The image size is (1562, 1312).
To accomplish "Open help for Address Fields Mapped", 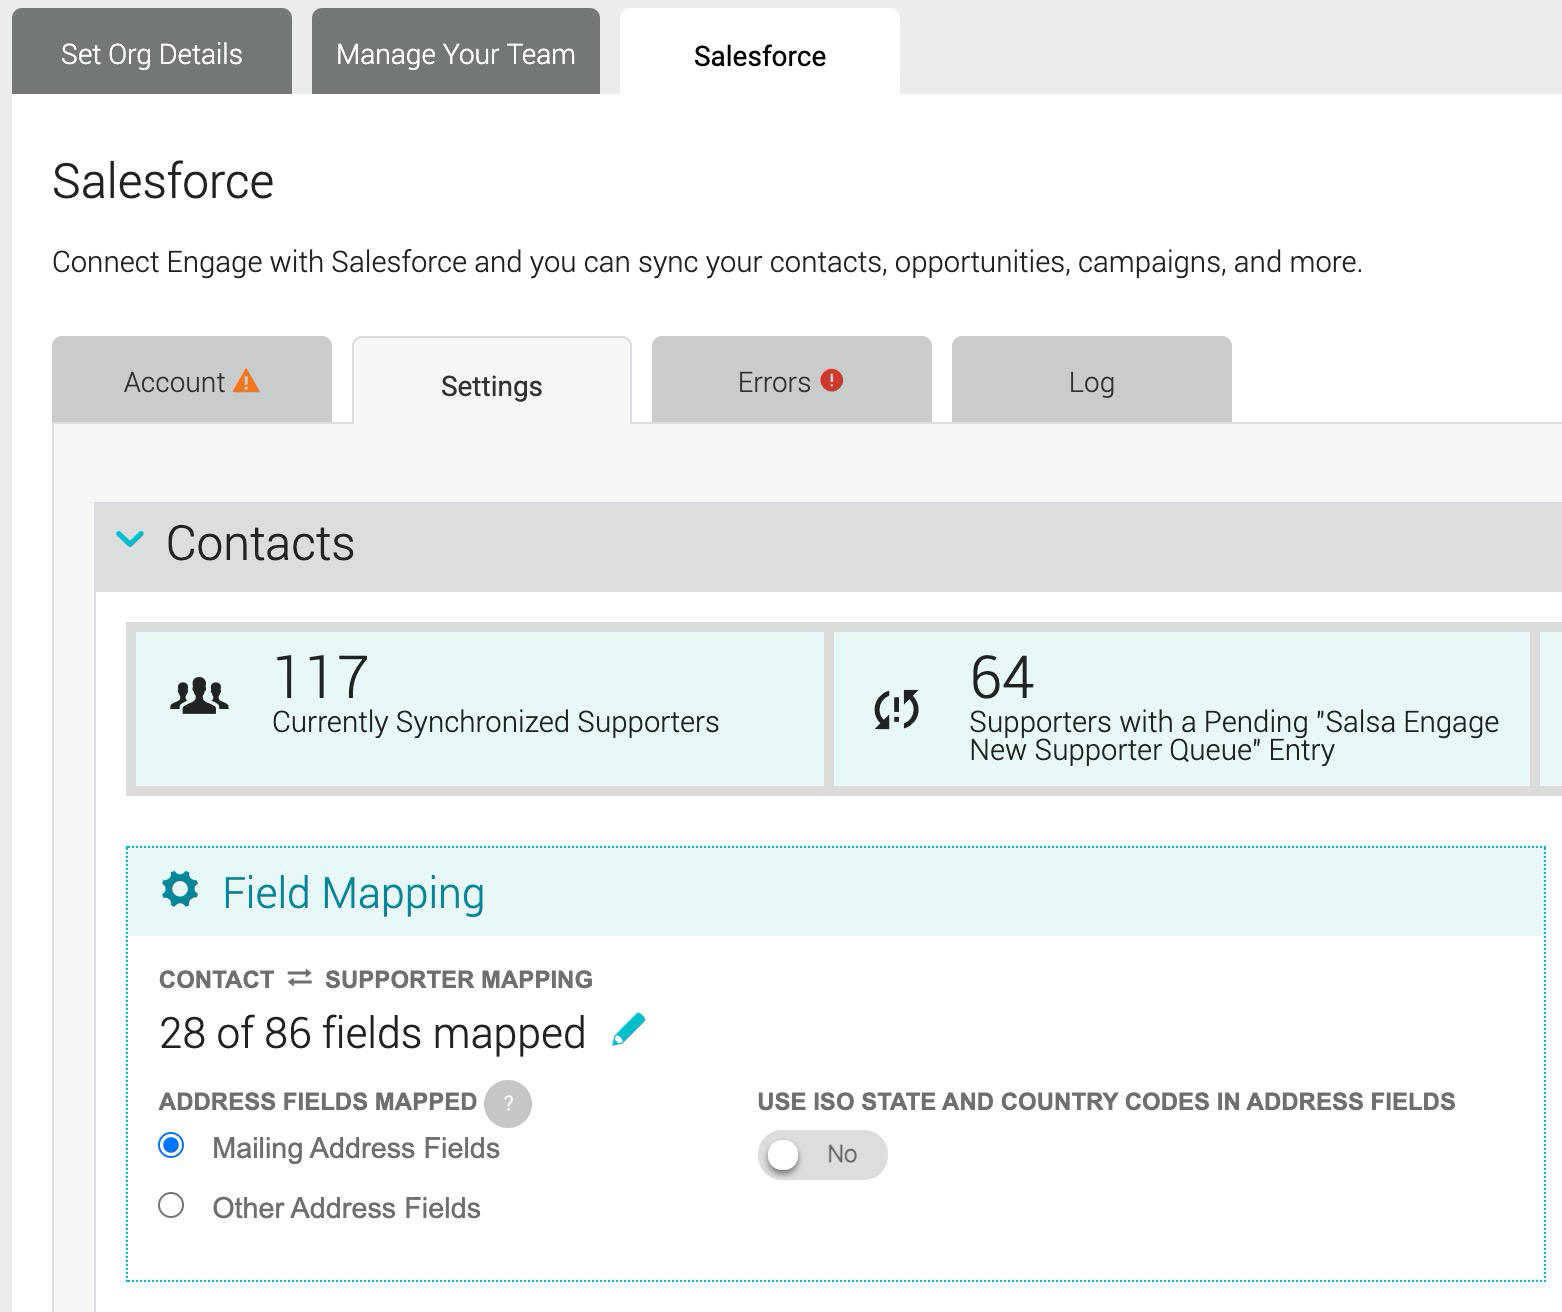I will (508, 1104).
